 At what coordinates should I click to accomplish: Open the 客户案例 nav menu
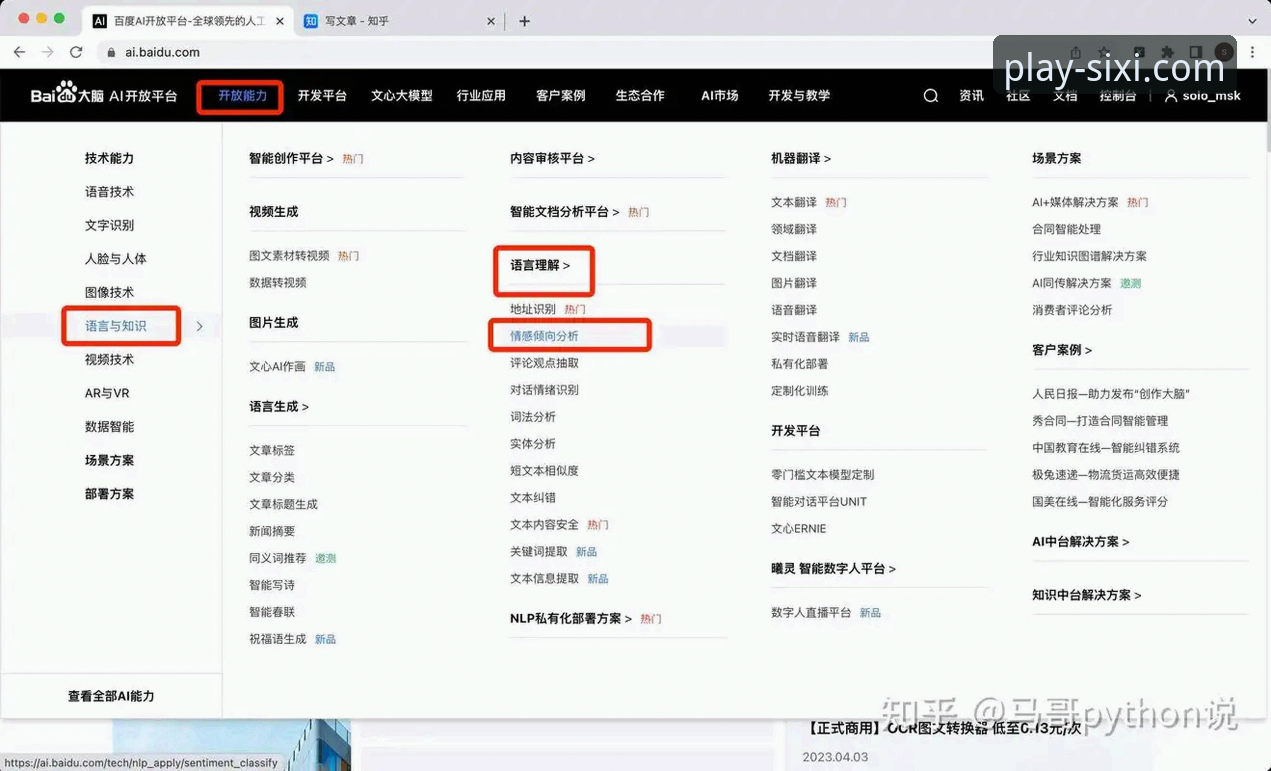pos(561,96)
